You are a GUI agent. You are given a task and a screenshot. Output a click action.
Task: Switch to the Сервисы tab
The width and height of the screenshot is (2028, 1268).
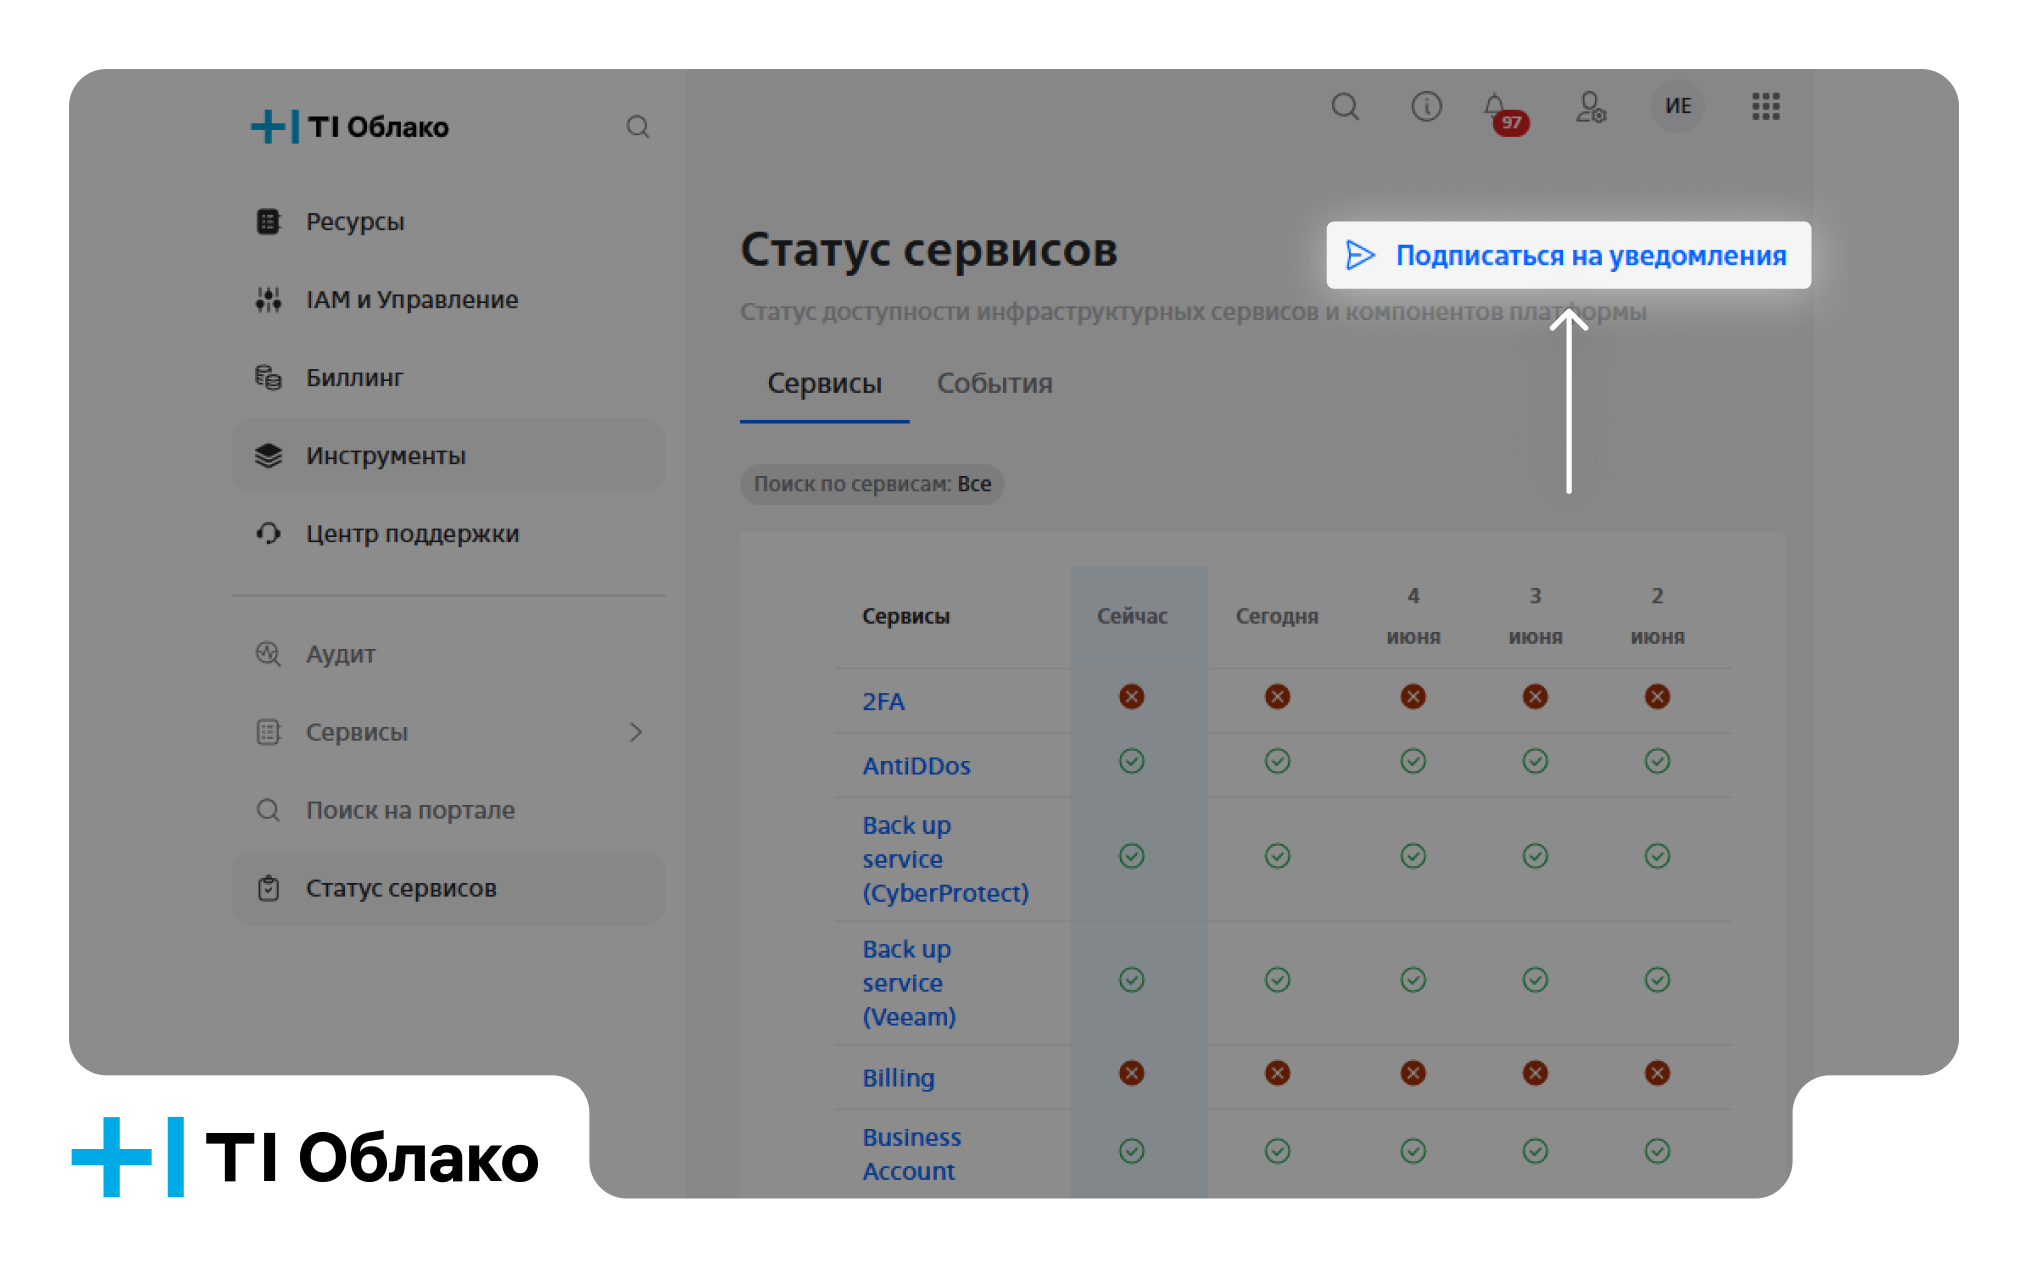coord(824,384)
